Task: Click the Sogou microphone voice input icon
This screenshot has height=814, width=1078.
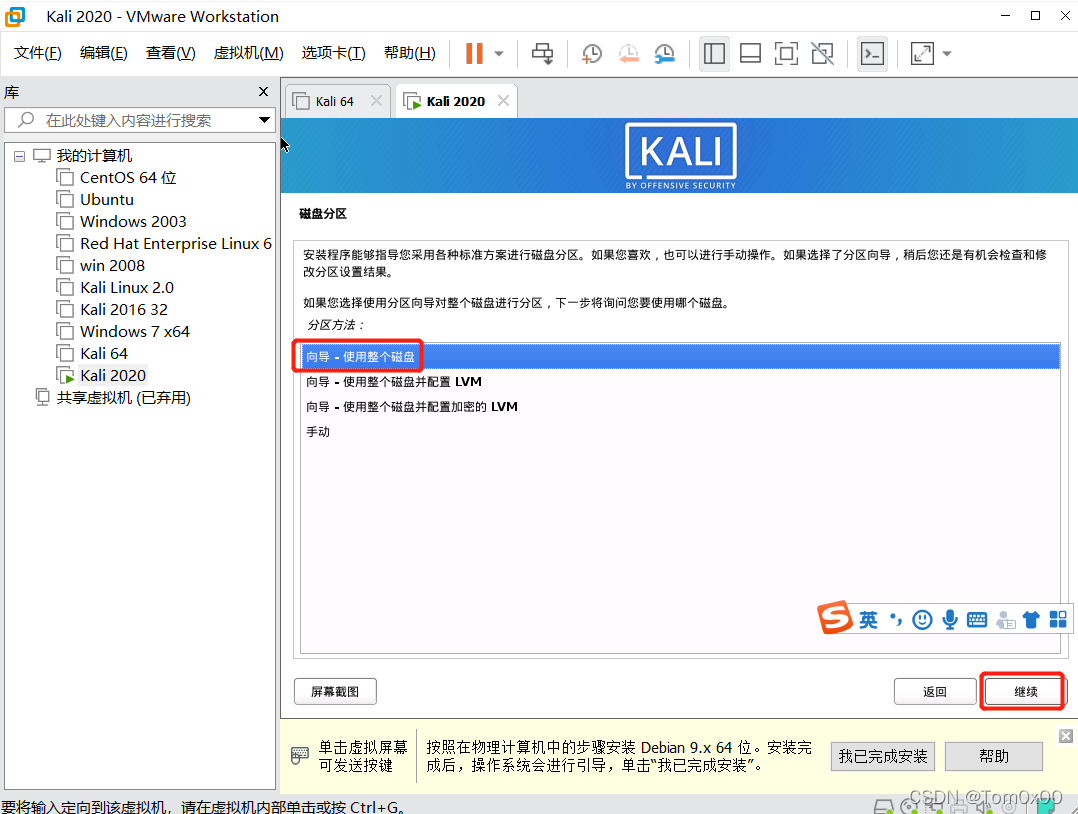Action: (x=949, y=620)
